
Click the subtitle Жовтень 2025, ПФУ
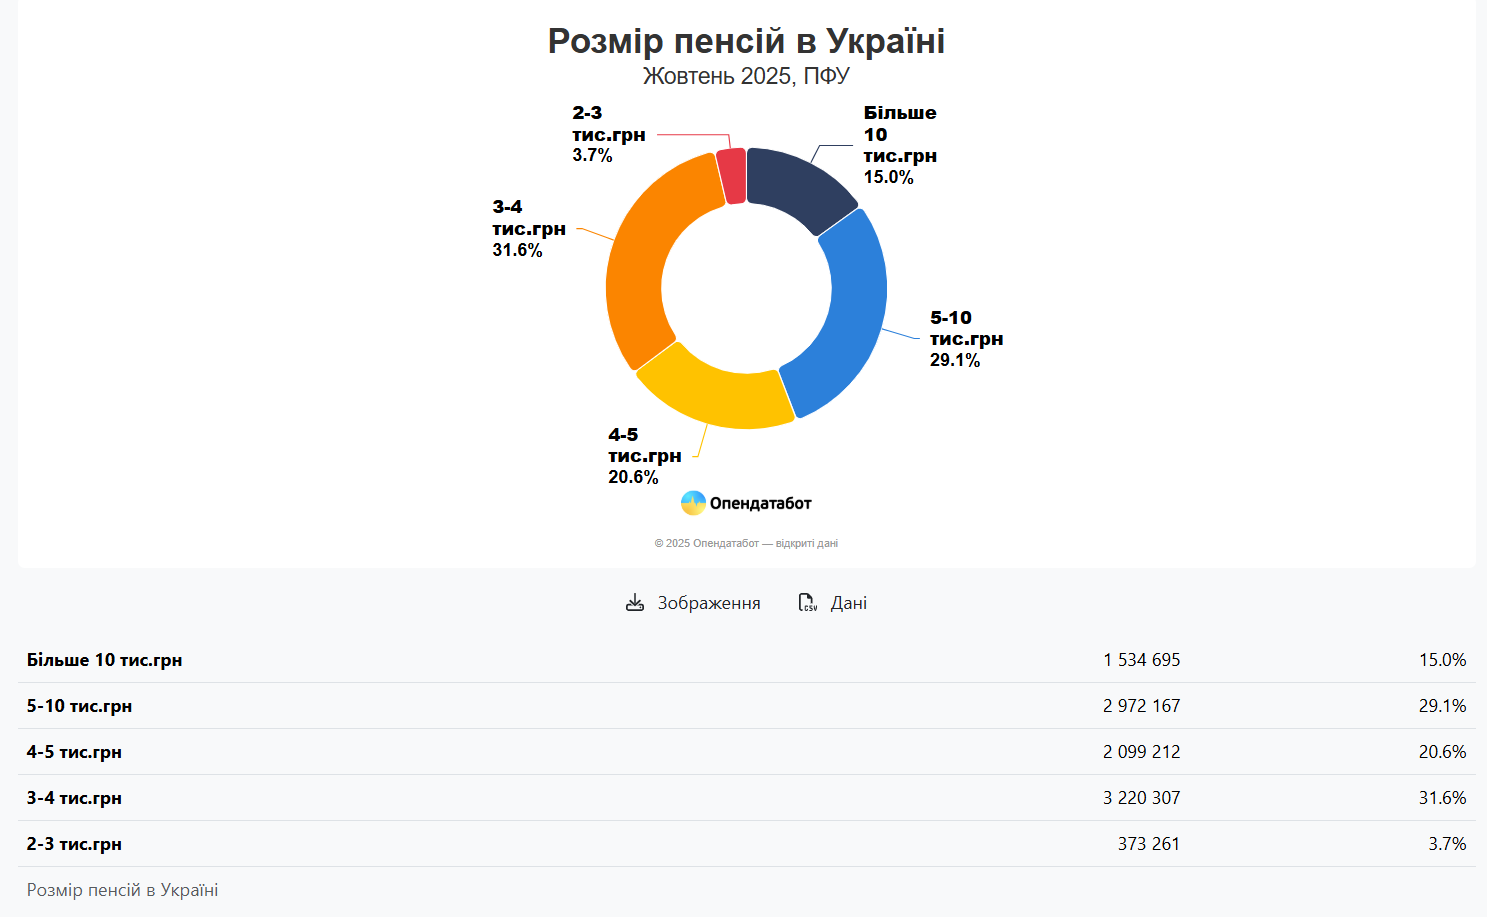746,76
